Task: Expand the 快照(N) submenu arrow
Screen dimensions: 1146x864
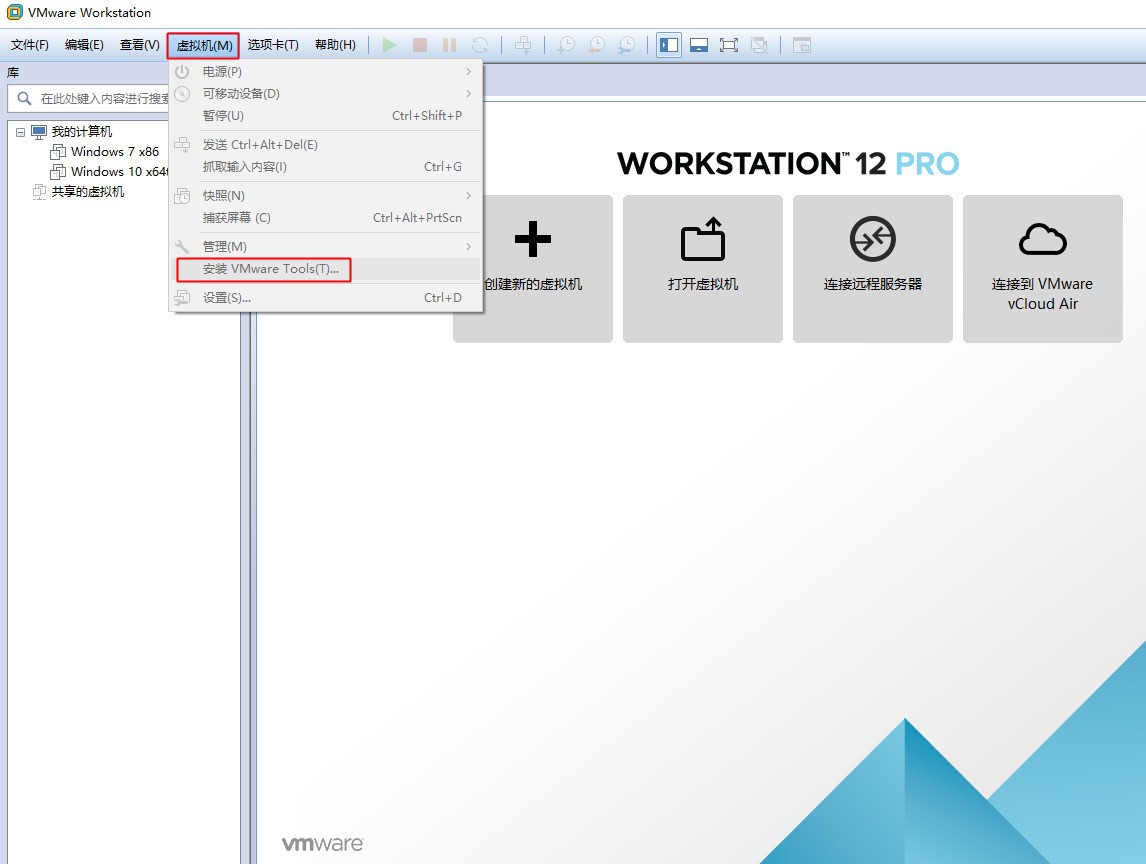Action: pyautogui.click(x=468, y=195)
